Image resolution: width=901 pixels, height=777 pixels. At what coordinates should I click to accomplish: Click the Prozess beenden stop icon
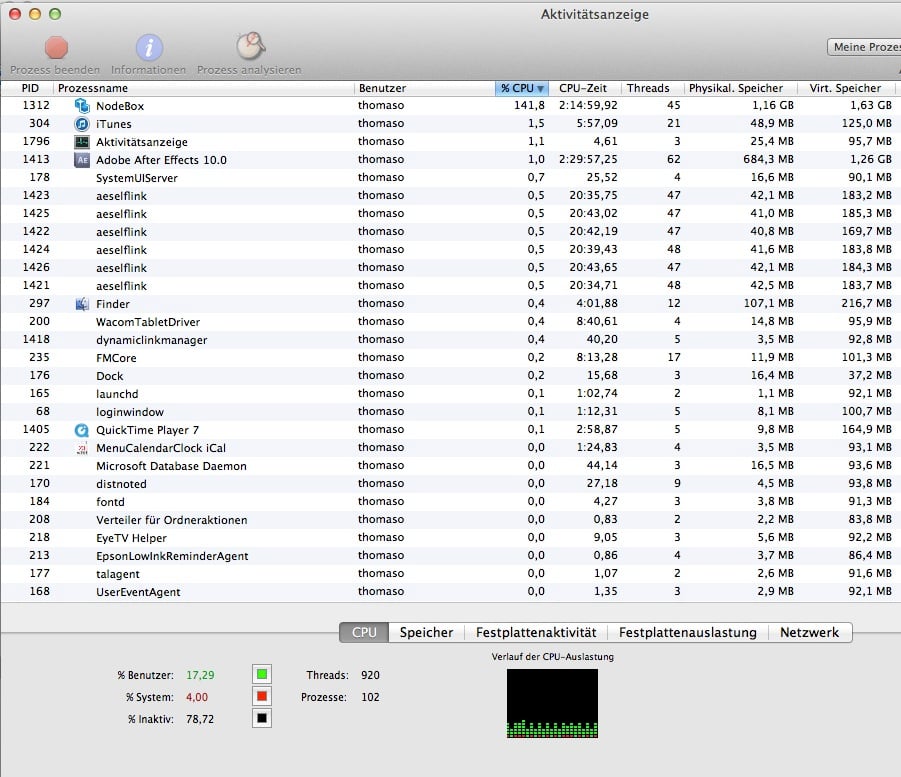pyautogui.click(x=56, y=48)
